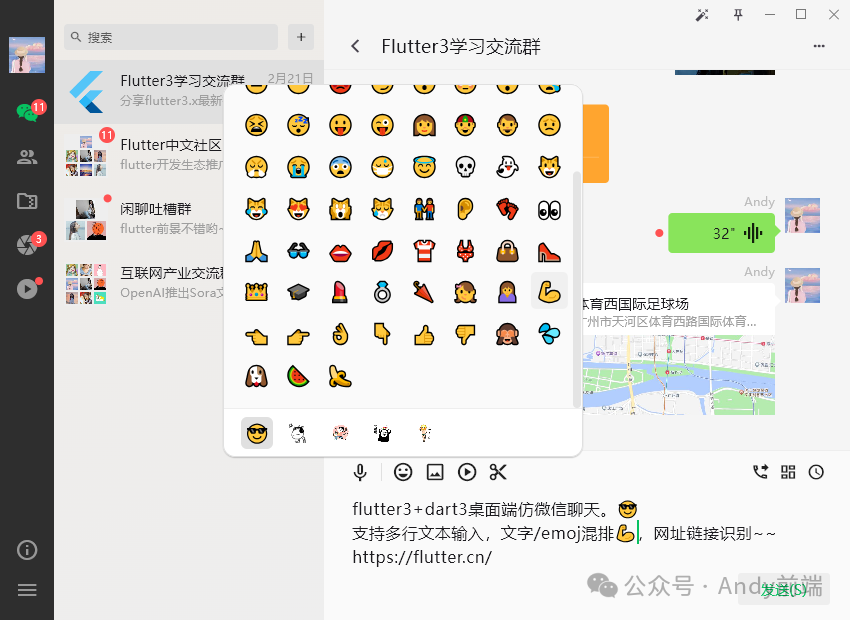The width and height of the screenshot is (850, 620).
Task: Pick the watermelon emoji
Action: coord(298,376)
